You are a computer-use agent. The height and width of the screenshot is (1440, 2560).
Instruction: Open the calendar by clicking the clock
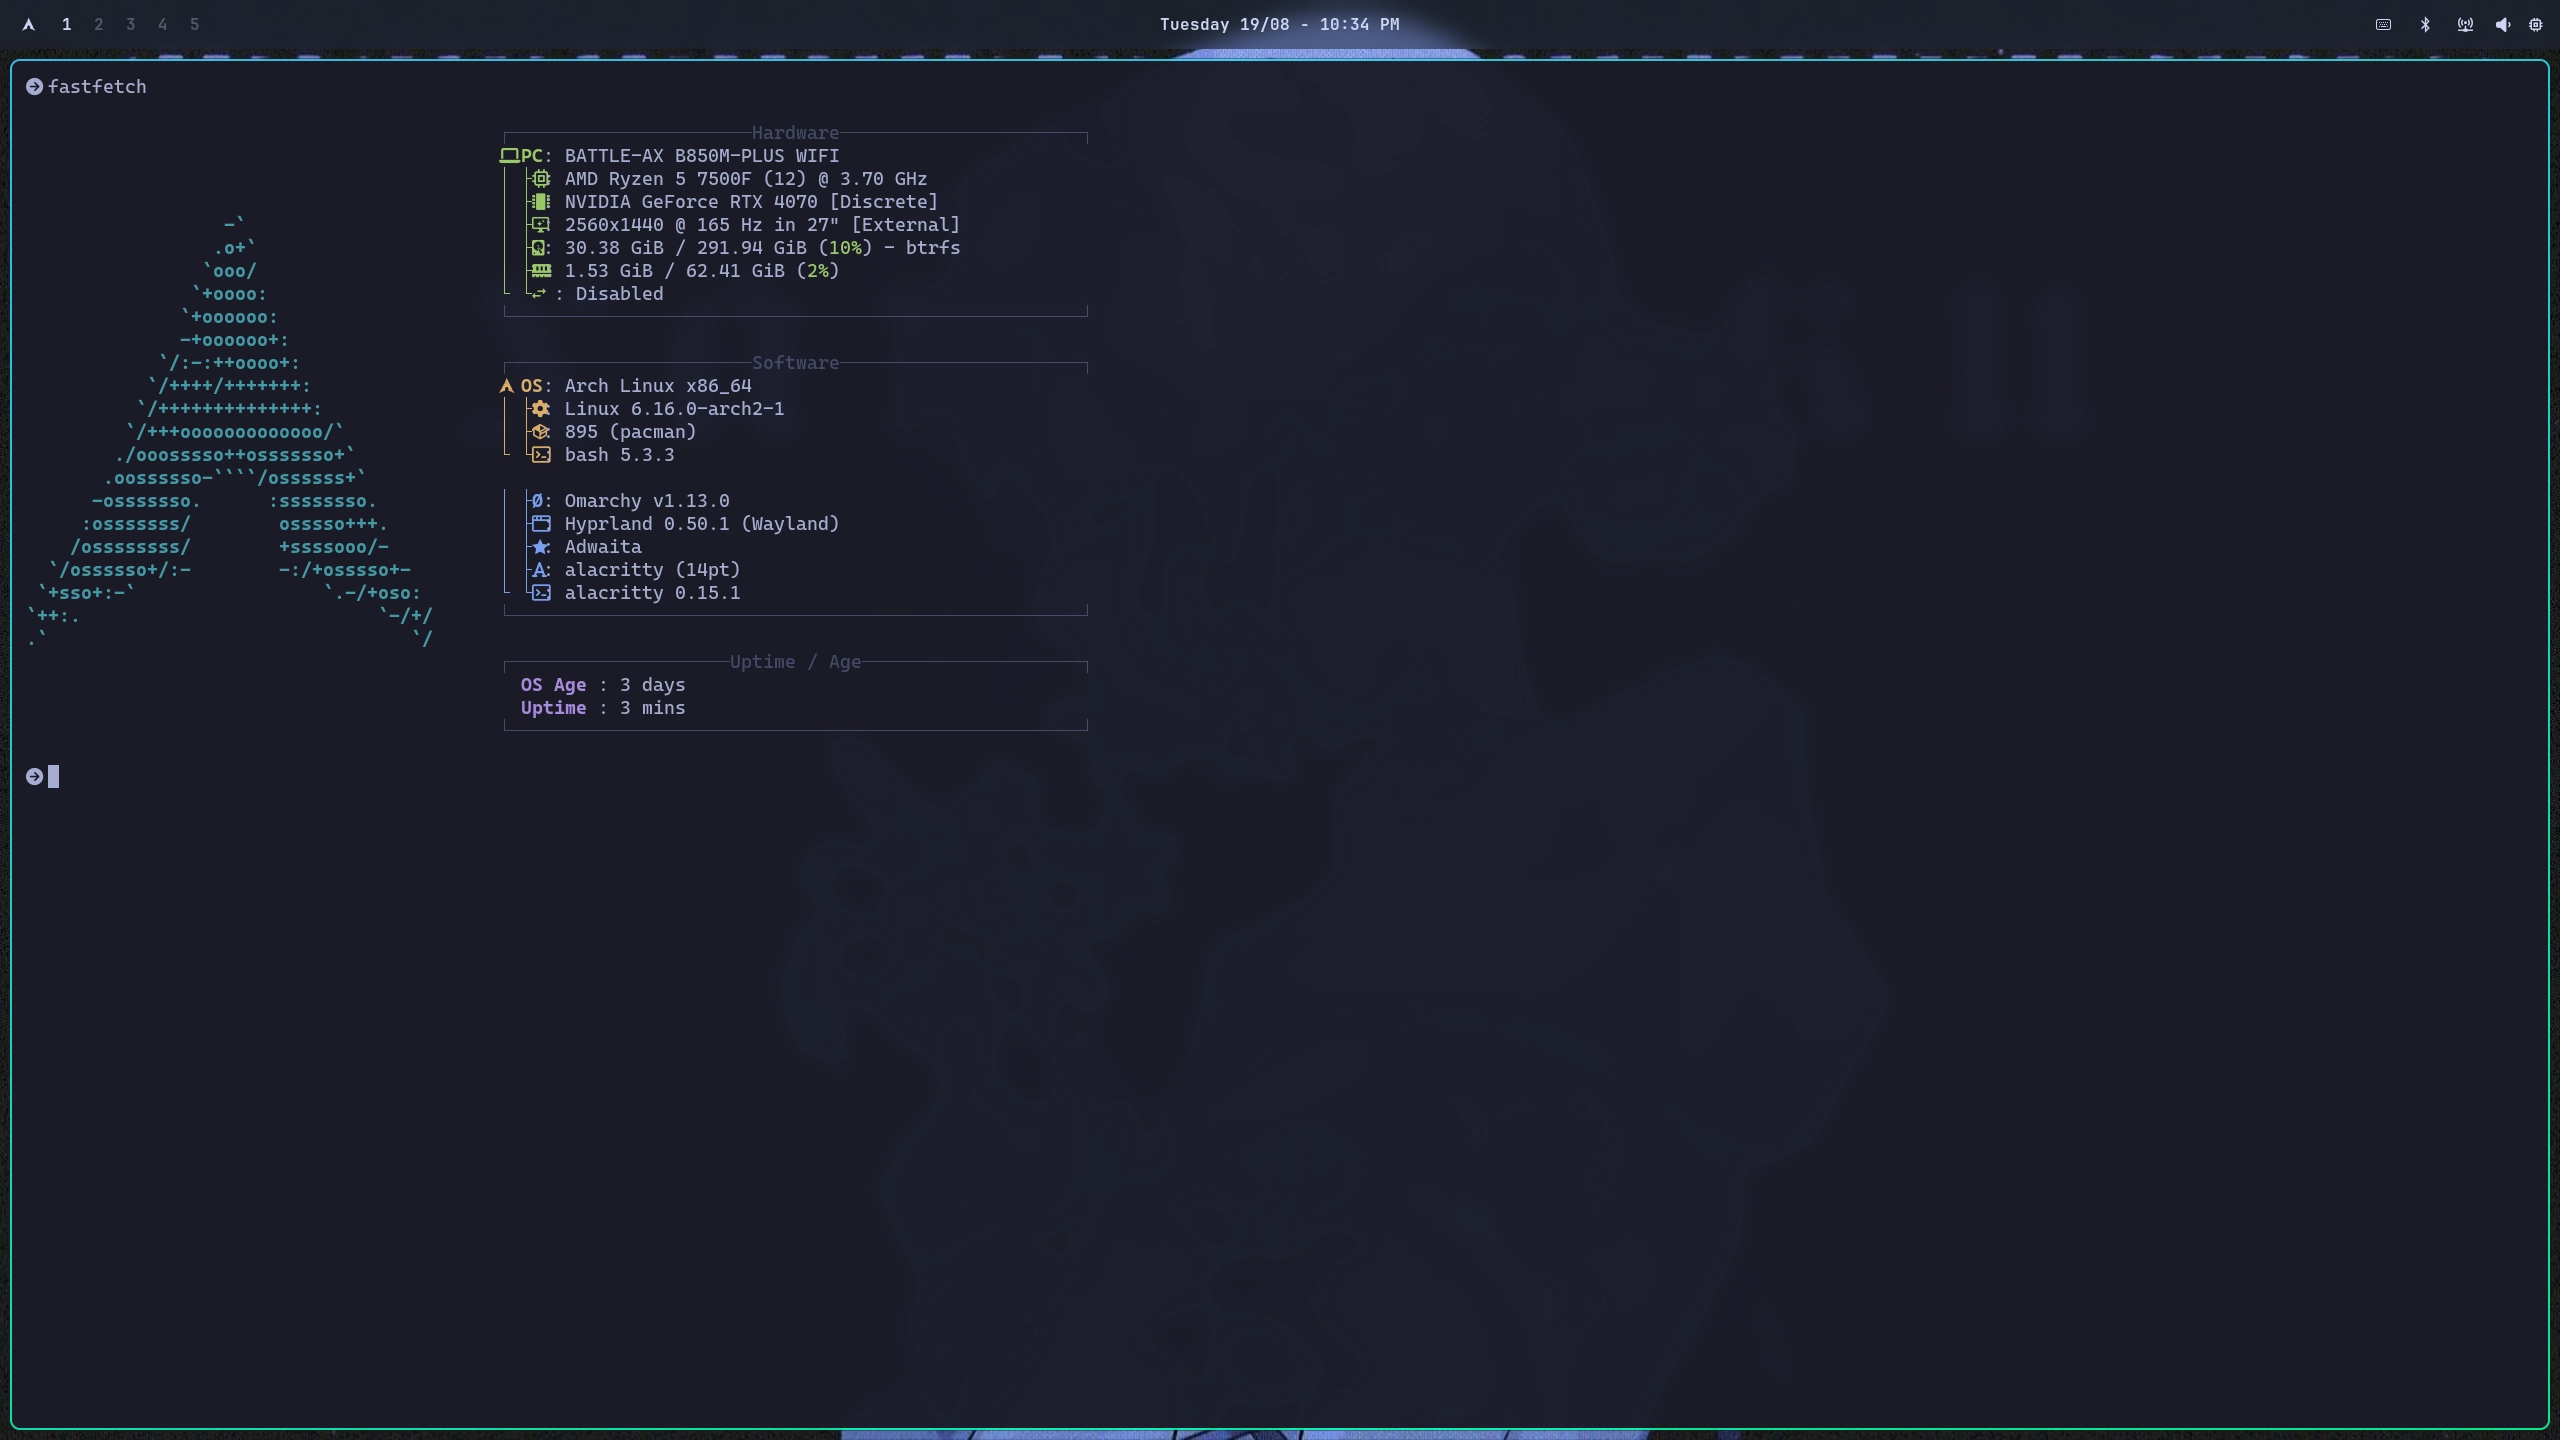(x=1278, y=24)
